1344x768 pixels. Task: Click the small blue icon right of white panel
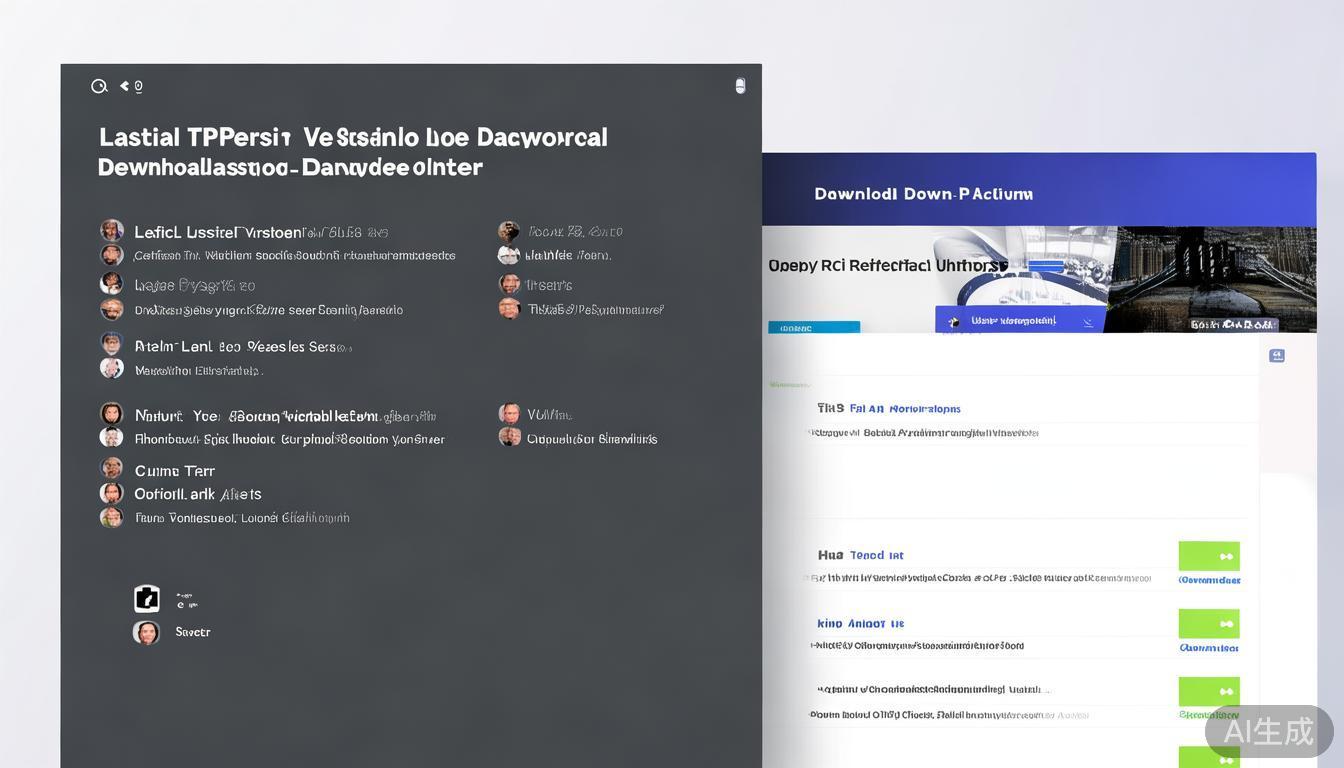[1276, 356]
